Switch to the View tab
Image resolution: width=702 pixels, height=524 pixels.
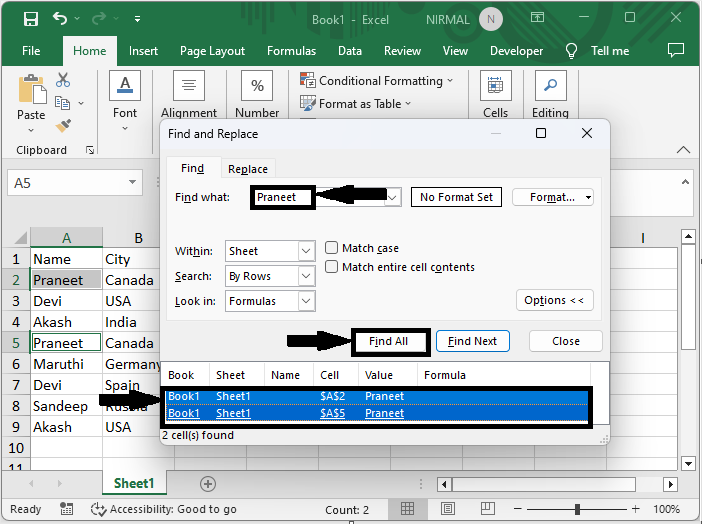[x=455, y=51]
